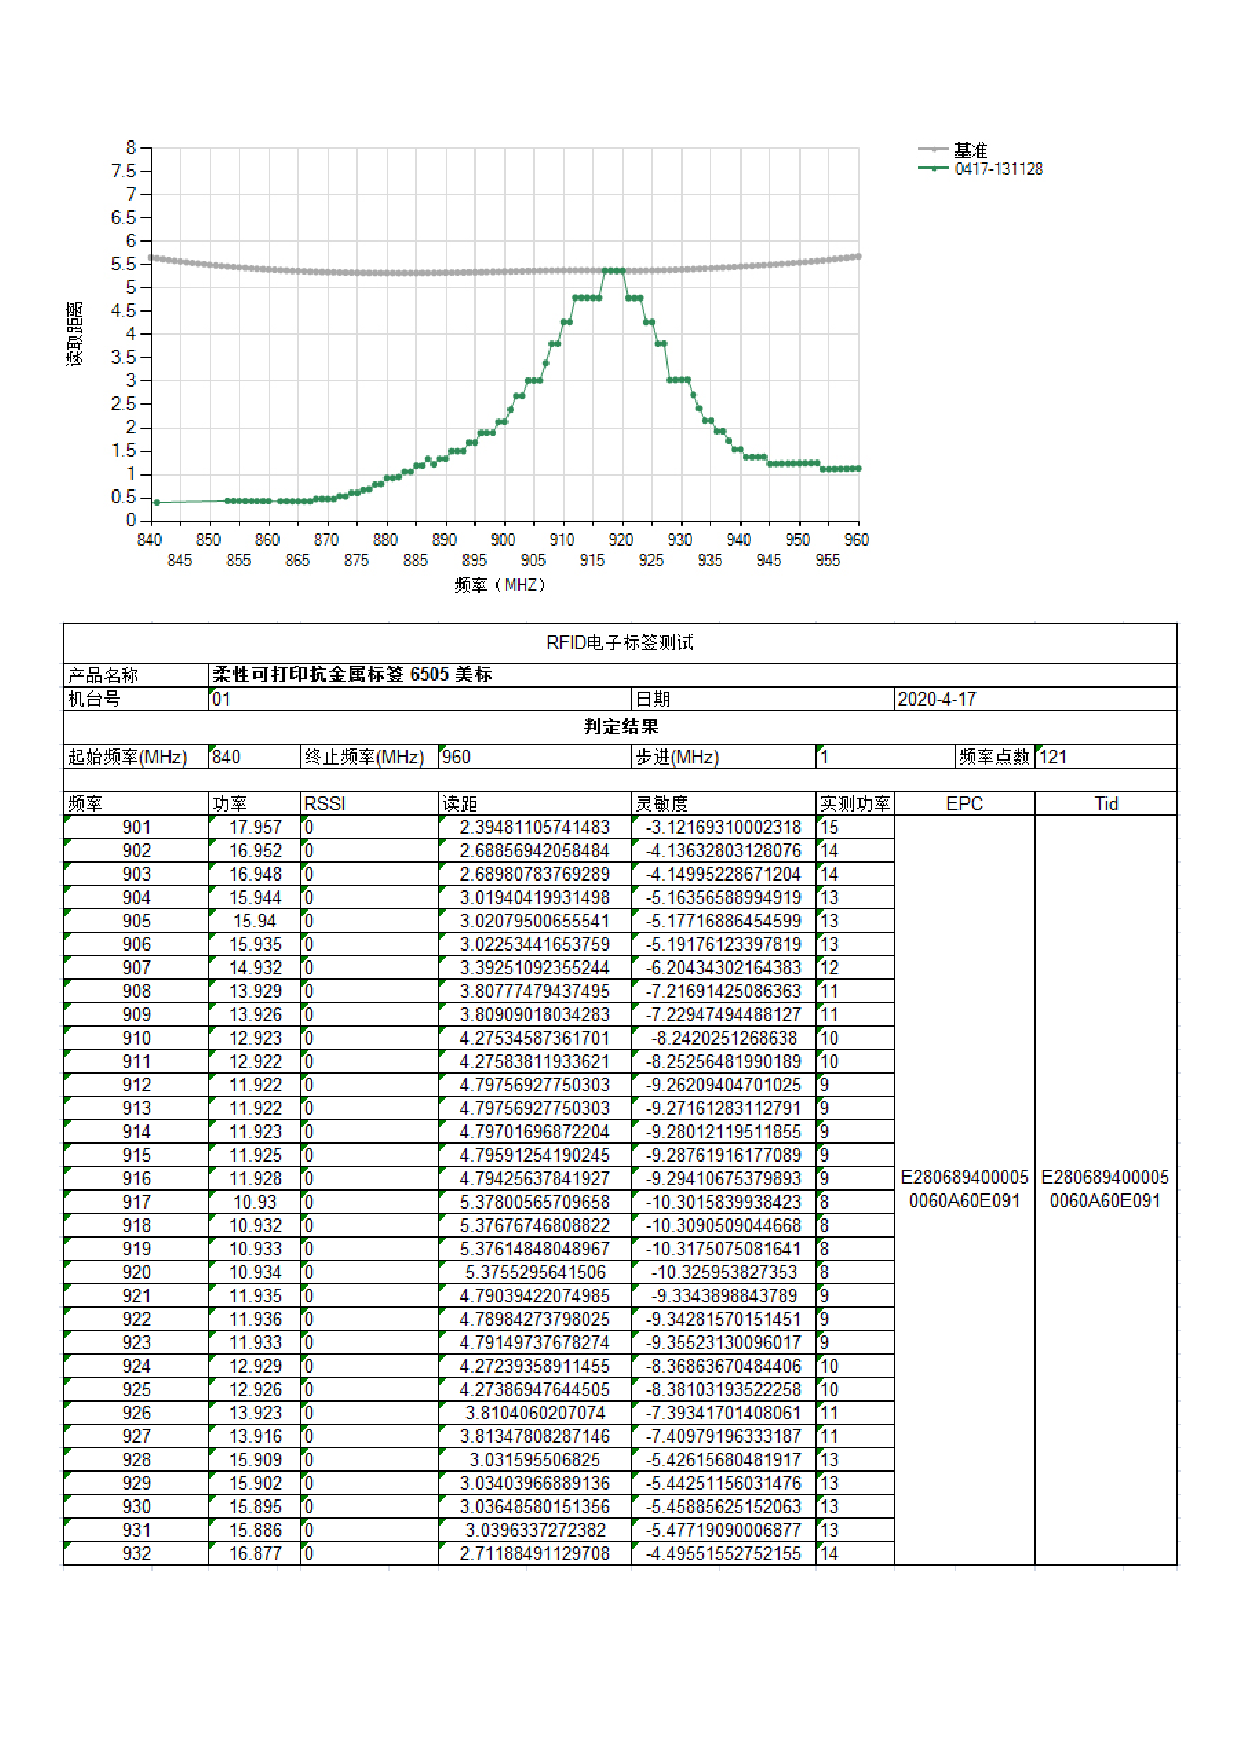Click frequency cell 917 in the table
The height and width of the screenshot is (1754, 1240).
[137, 1202]
